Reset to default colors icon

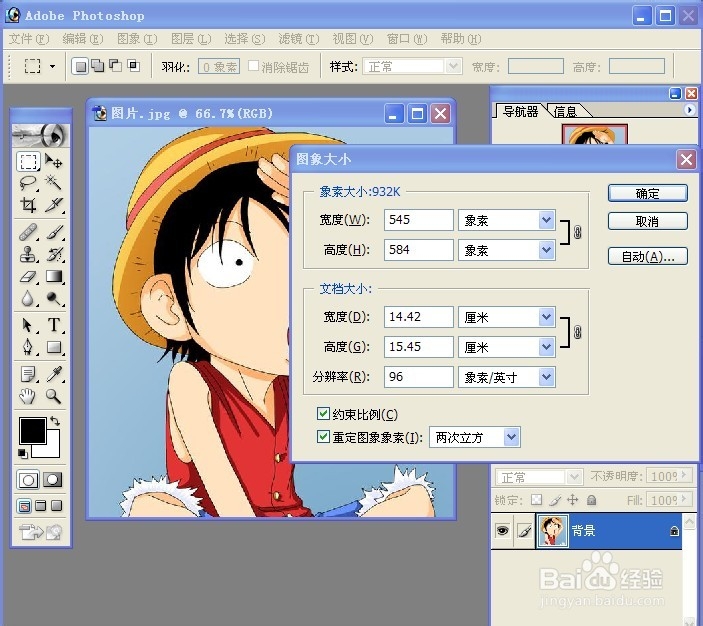(22, 454)
